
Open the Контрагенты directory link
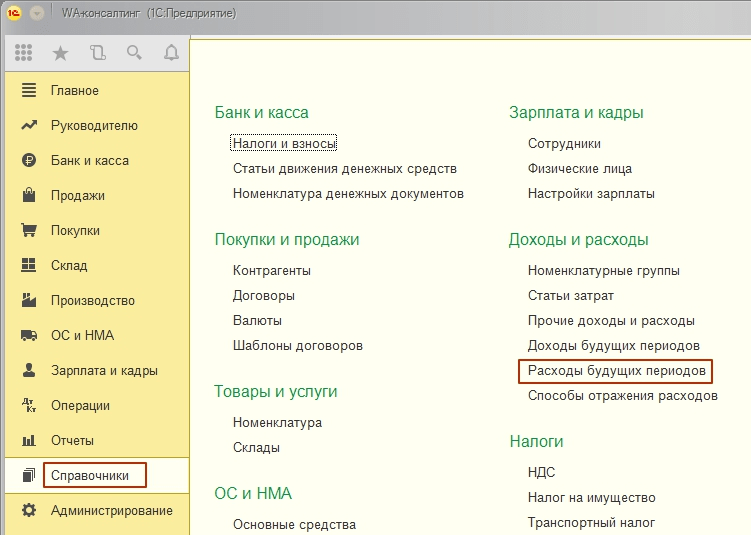(x=272, y=270)
